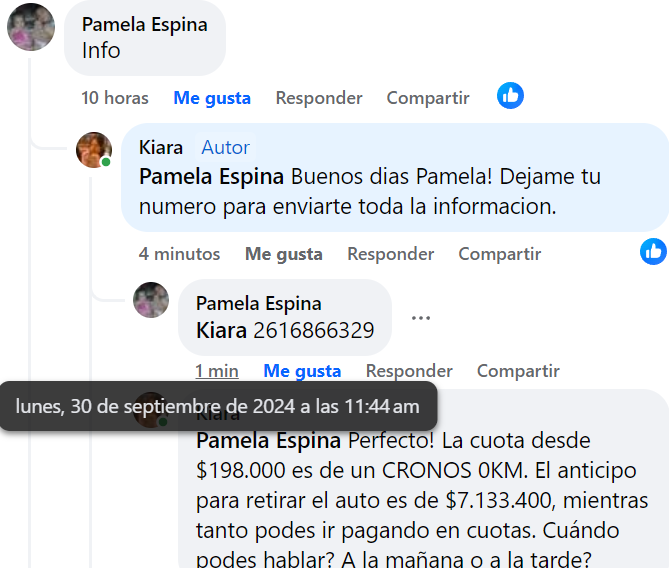Click the like reaction icon under Pamela's Info comment
Image resolution: width=669 pixels, height=568 pixels.
[x=510, y=96]
